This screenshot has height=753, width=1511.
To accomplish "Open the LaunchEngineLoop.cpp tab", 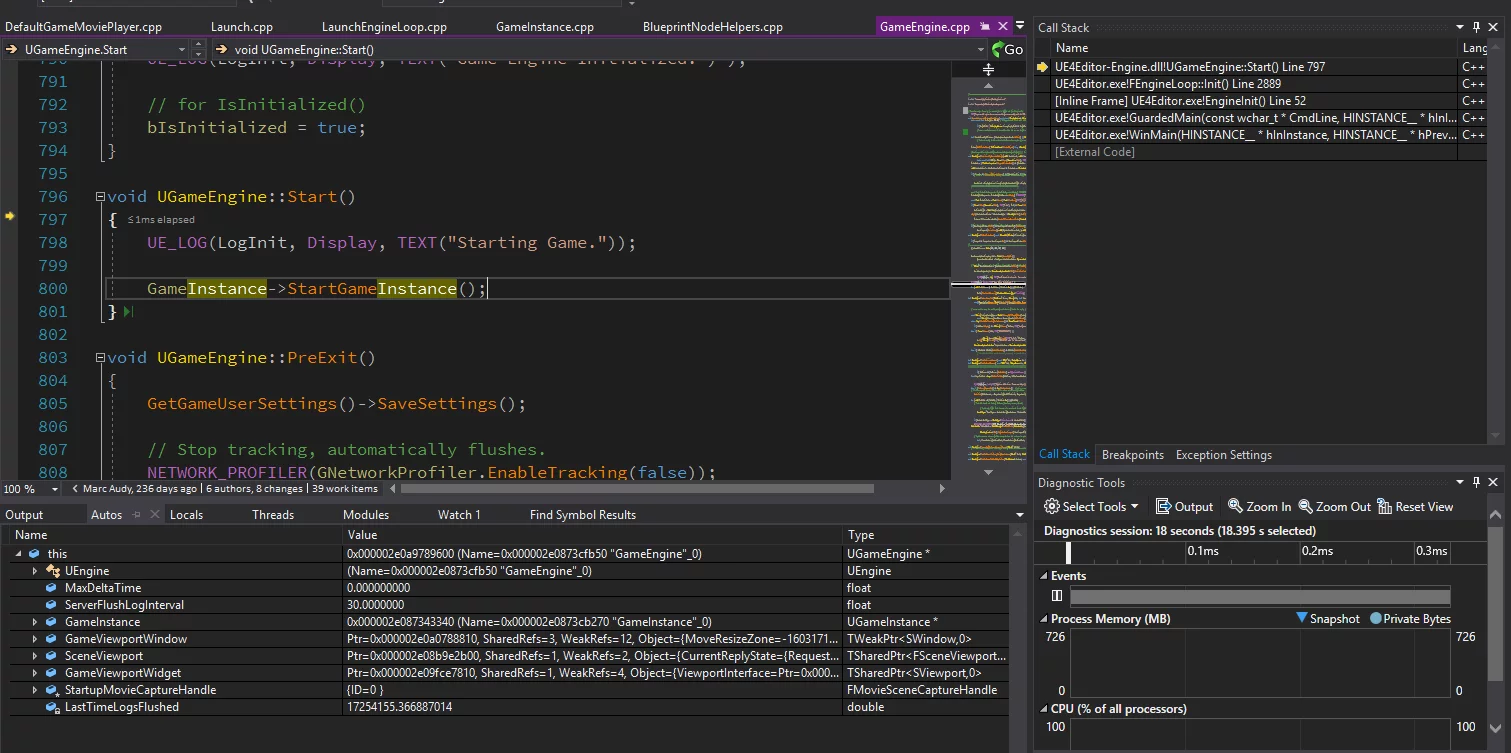I will click(384, 27).
